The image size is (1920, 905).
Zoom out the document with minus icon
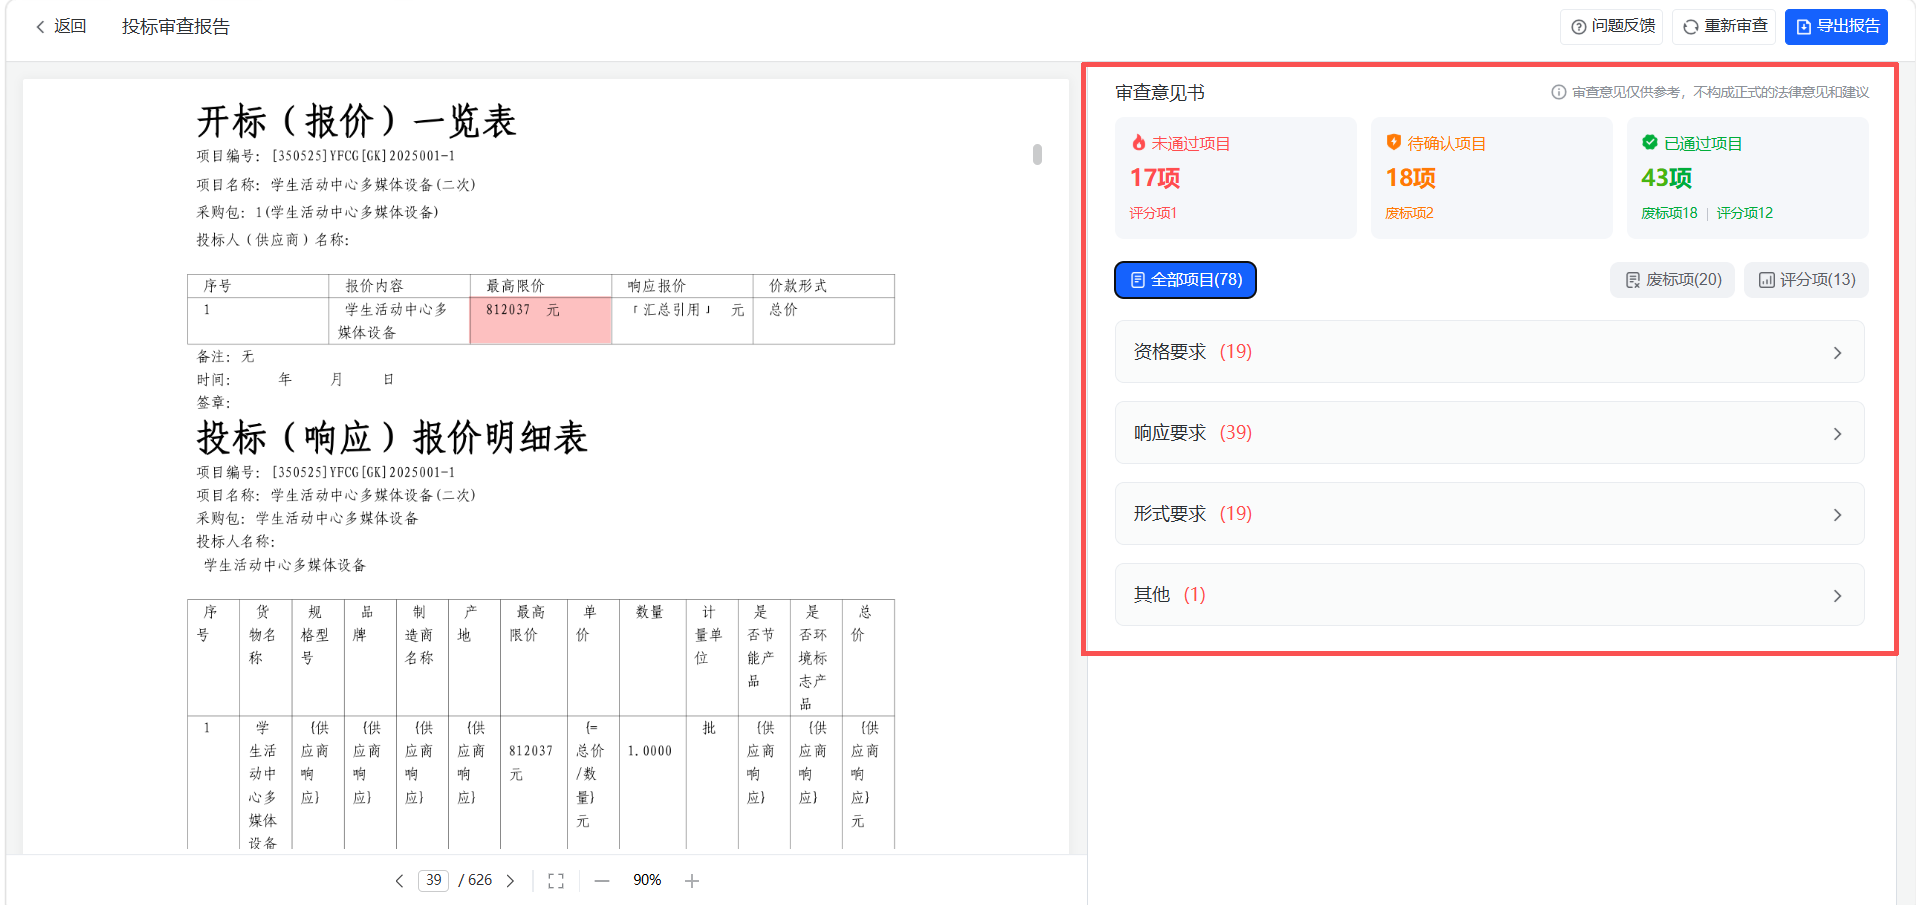pyautogui.click(x=602, y=881)
